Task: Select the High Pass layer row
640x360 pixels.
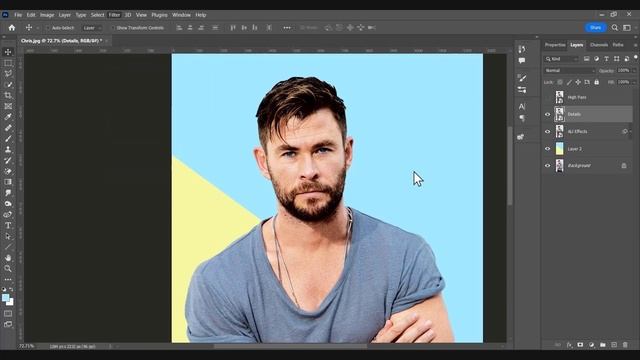Action: click(588, 98)
